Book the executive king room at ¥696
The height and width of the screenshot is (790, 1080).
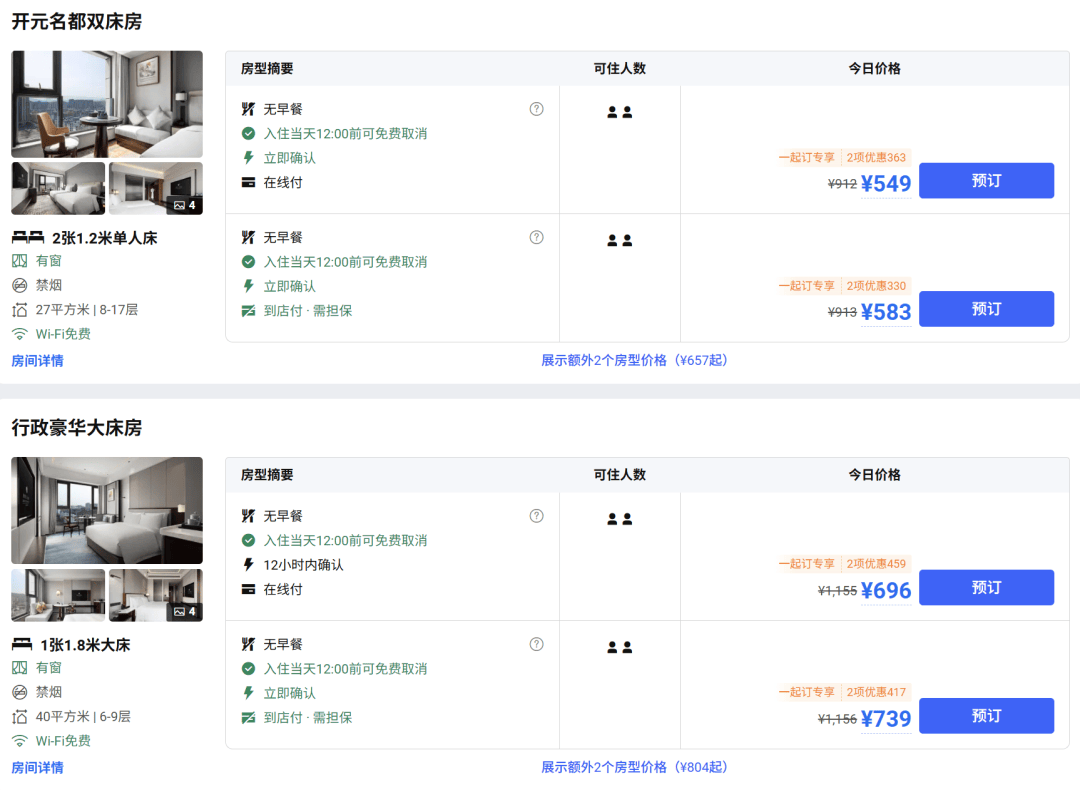click(986, 588)
